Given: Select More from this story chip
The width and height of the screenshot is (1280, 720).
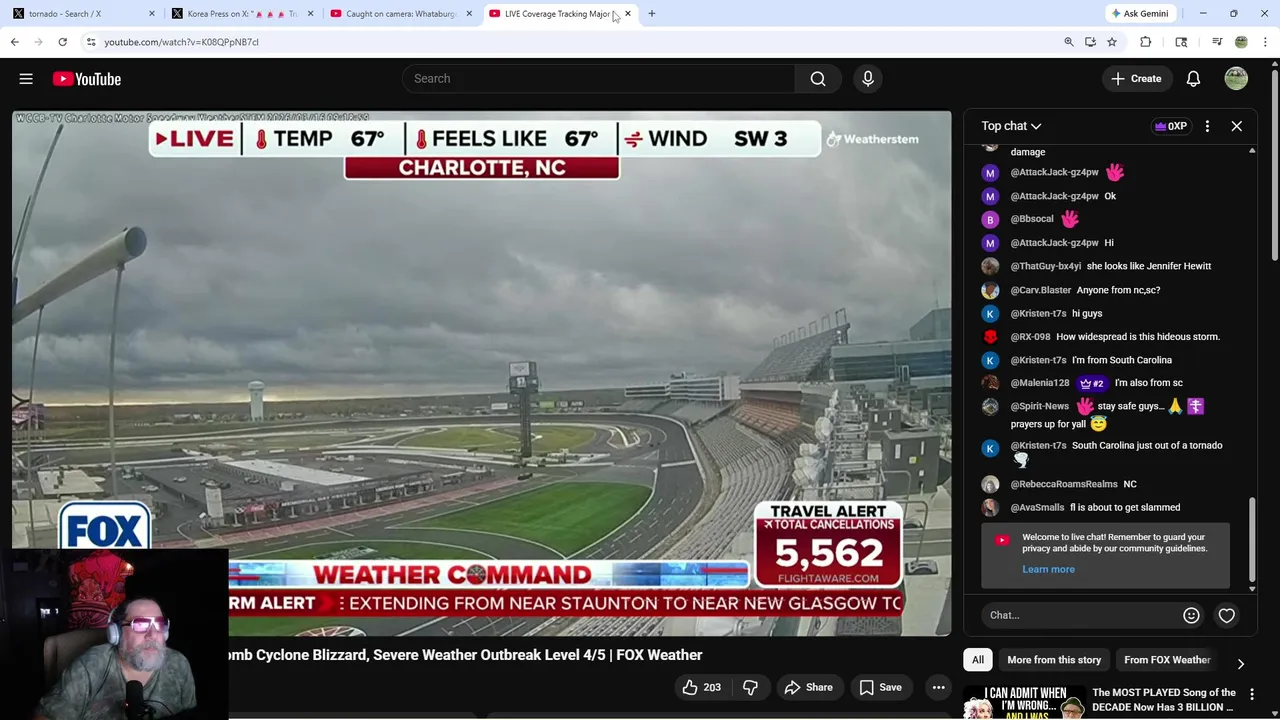Looking at the screenshot, I should pos(1054,660).
